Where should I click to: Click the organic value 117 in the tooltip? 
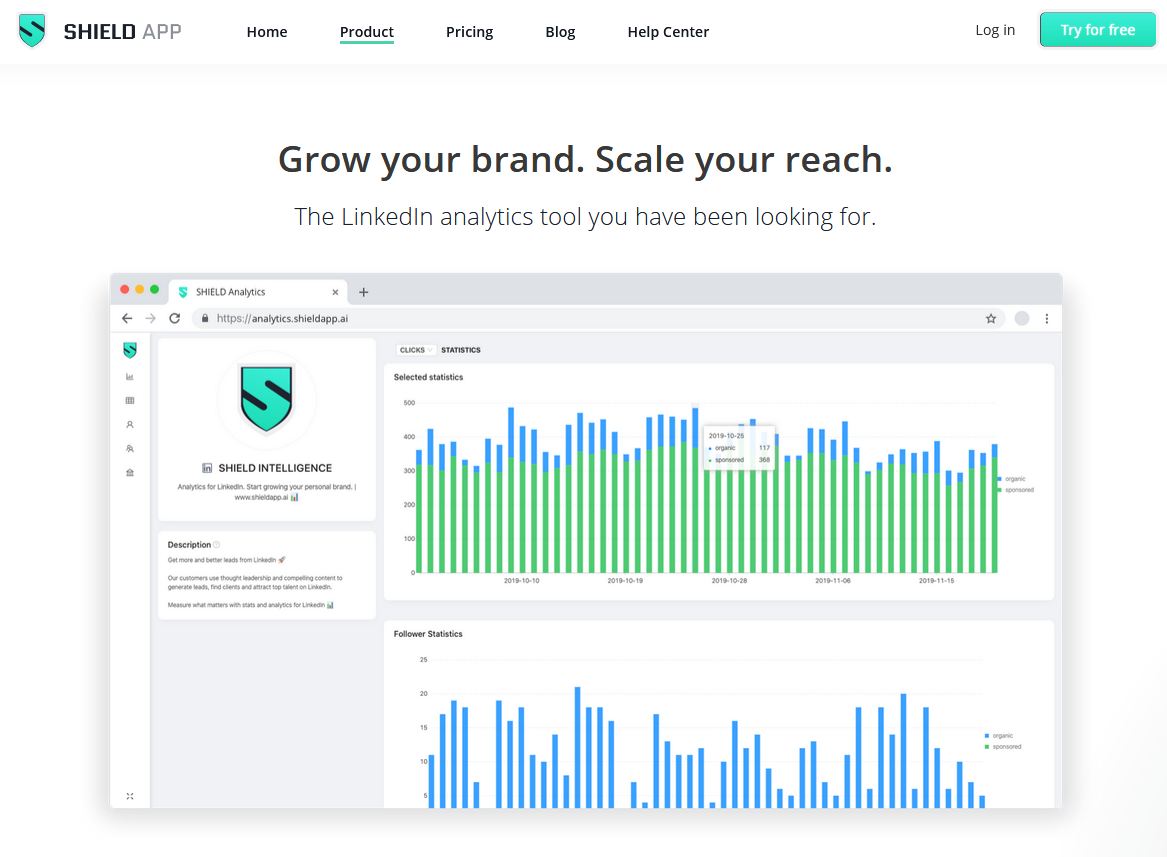click(764, 448)
